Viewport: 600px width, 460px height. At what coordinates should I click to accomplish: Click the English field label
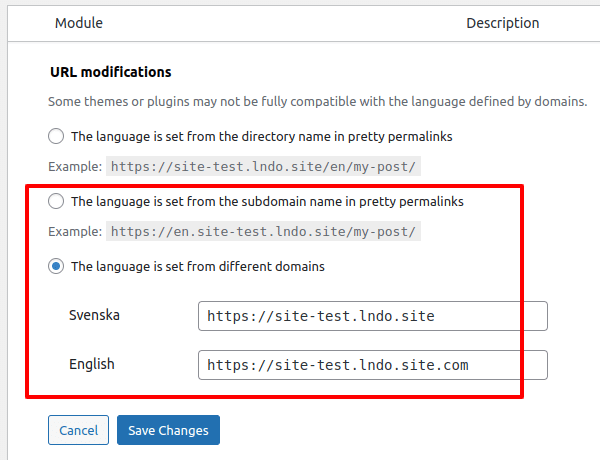(x=92, y=364)
